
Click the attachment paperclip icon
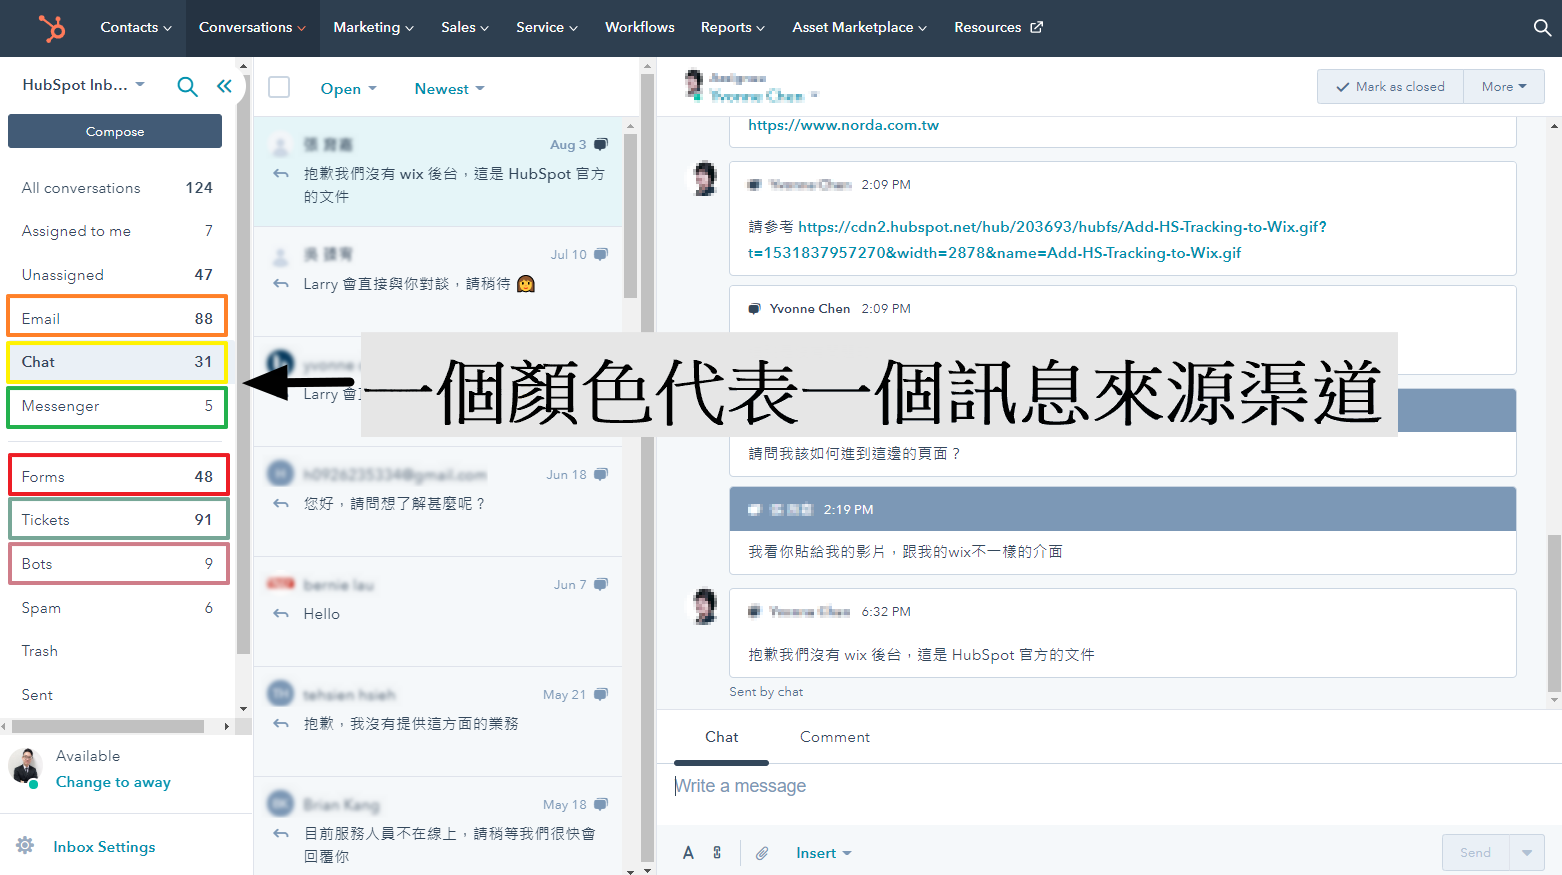click(x=762, y=853)
